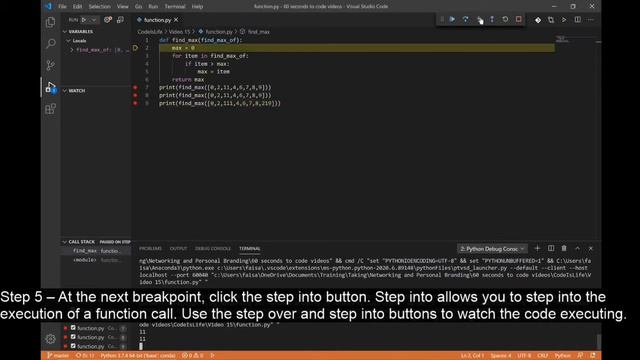Toggle the breakpoint on line 9
Viewport: 640px width, 360px height.
[135, 103]
